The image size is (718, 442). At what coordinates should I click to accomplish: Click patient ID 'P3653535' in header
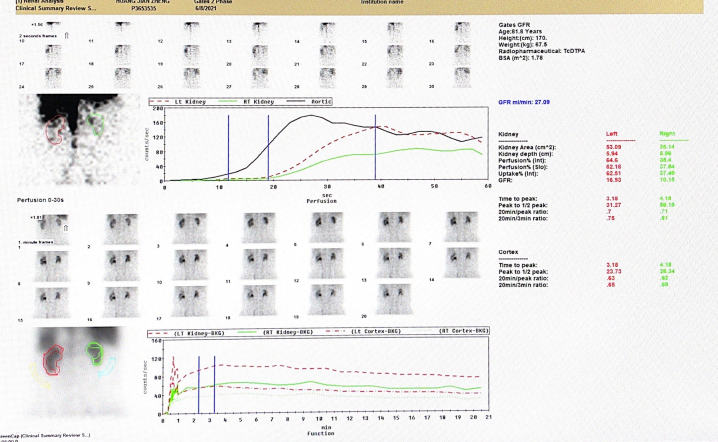tap(143, 8)
